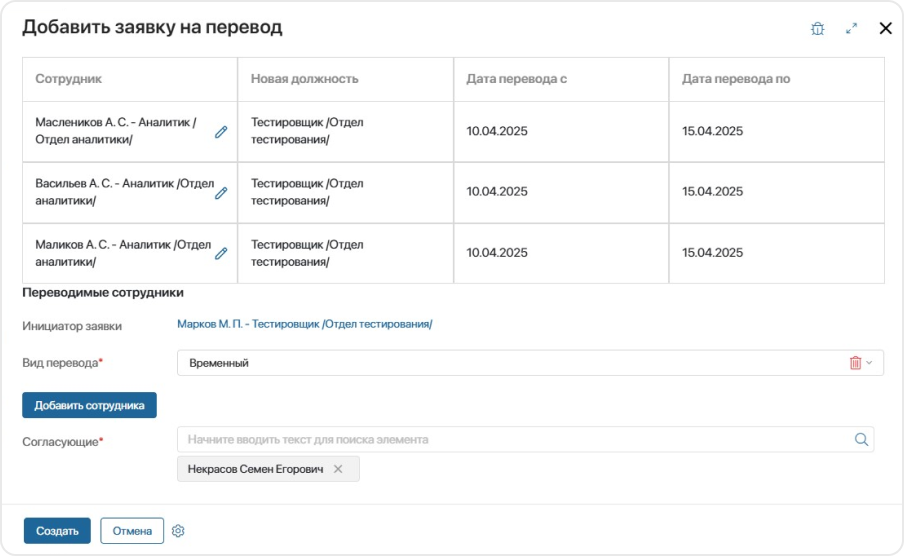Viewport: 904px width, 556px height.
Task: Edit the Маликов А. С. employee row
Action: click(221, 254)
